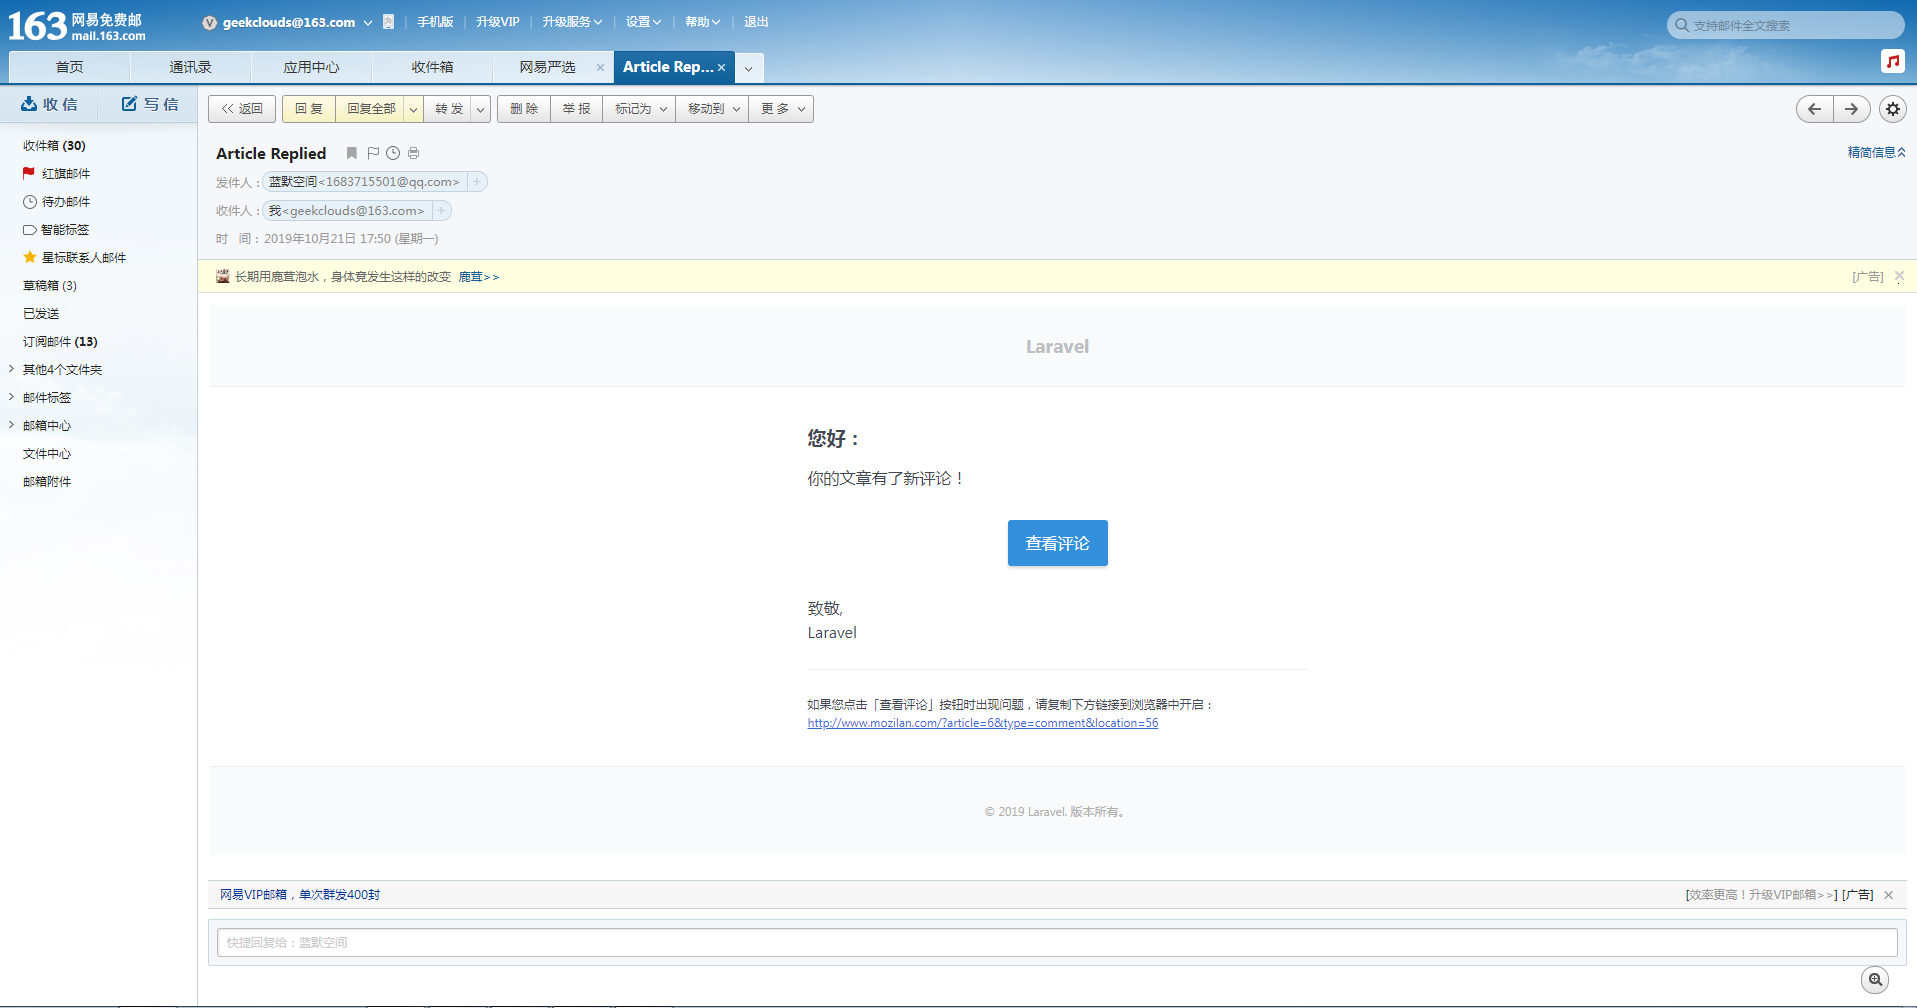Switch to the 通讯录 tab

pyautogui.click(x=190, y=67)
